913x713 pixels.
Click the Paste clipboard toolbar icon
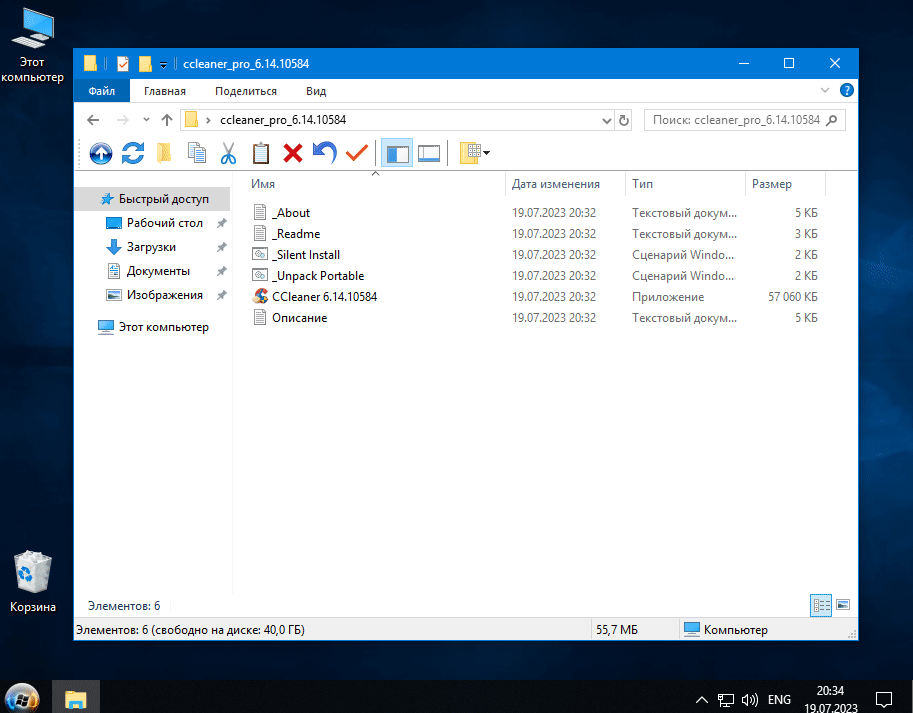(260, 153)
